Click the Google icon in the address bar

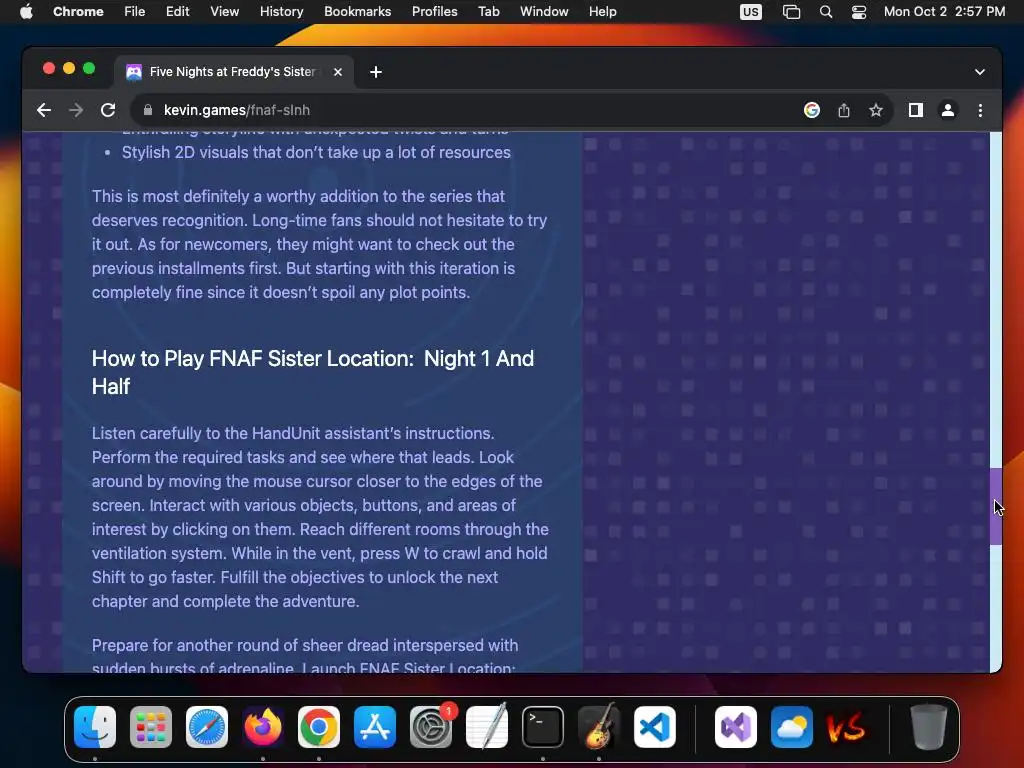coord(812,110)
